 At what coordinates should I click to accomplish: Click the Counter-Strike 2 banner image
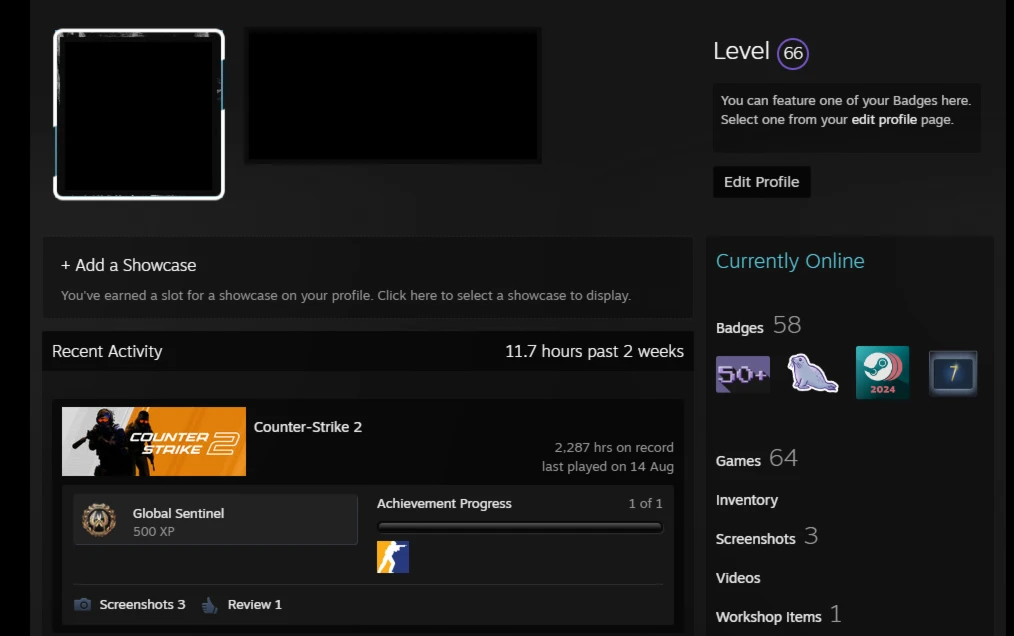(154, 441)
